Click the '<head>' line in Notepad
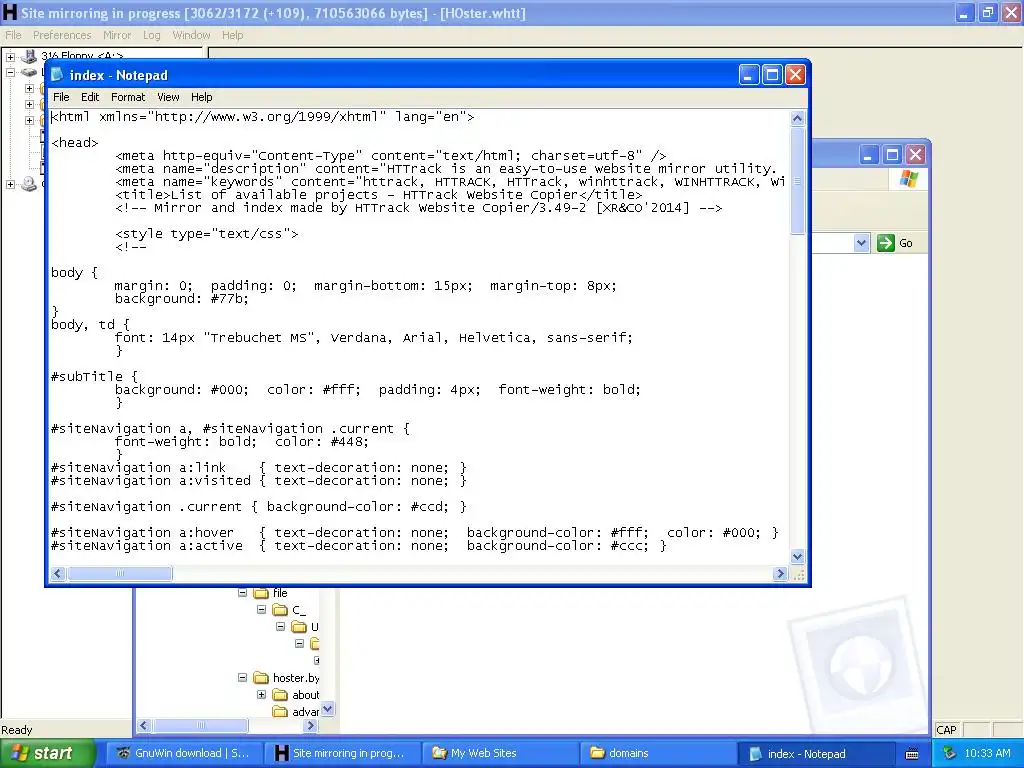The image size is (1024, 768). (74, 142)
